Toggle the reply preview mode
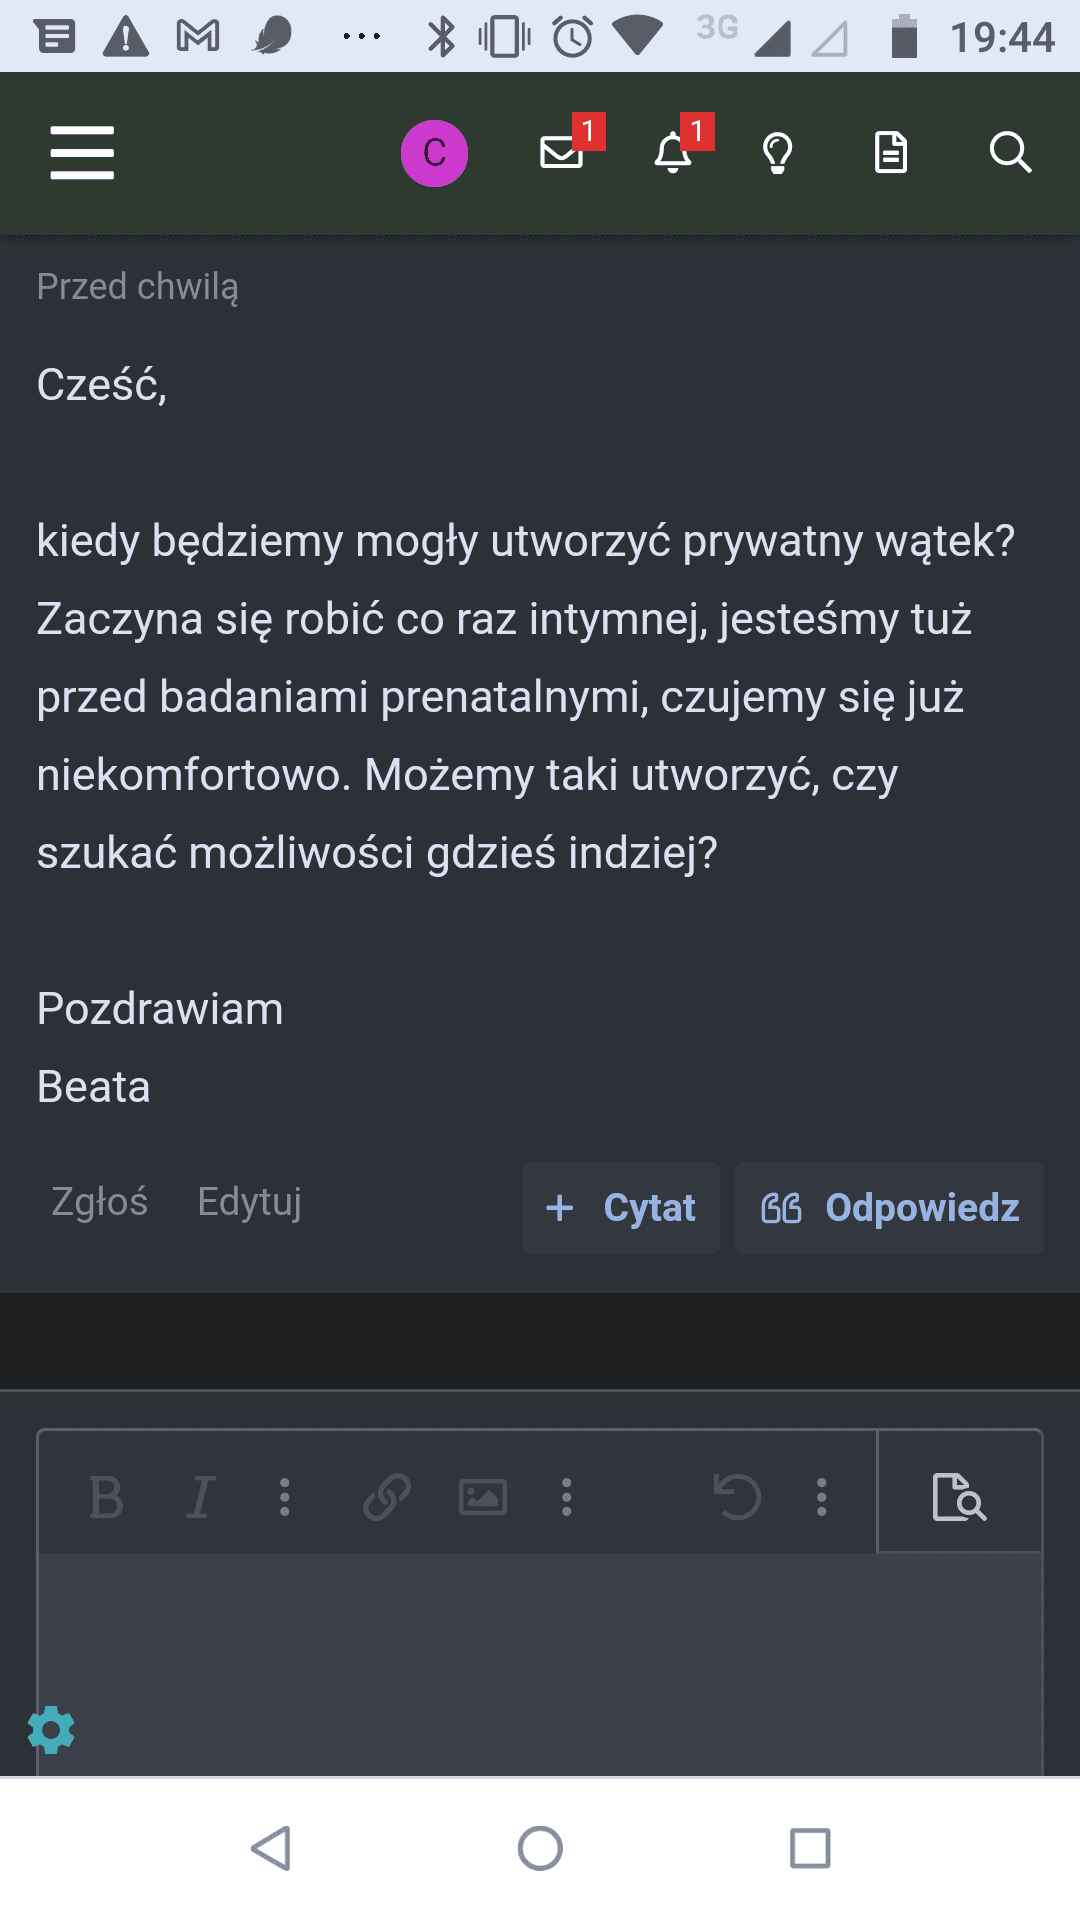Viewport: 1080px width, 1920px height. (x=959, y=1498)
